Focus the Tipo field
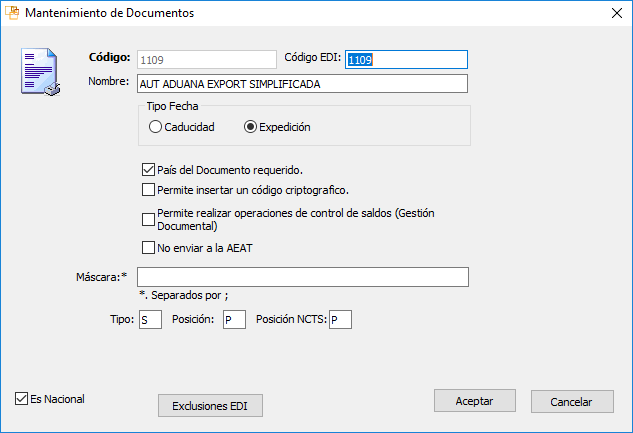 click(x=151, y=320)
